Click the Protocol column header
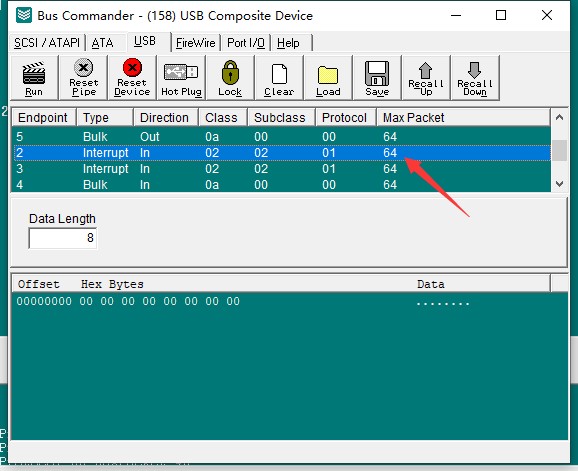The image size is (578, 471). click(346, 118)
